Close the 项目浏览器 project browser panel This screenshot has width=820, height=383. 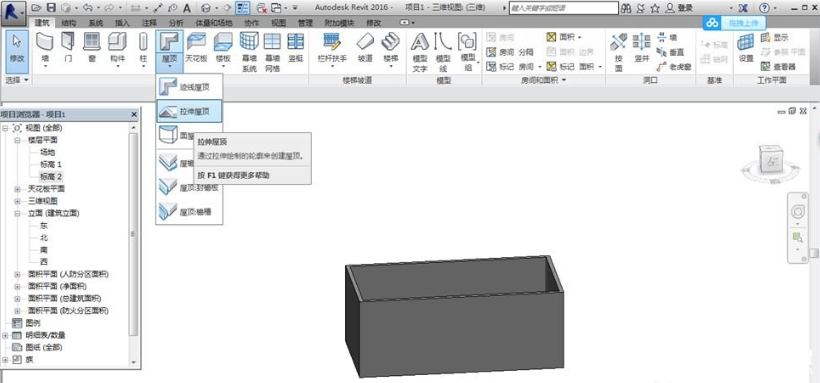click(x=133, y=114)
